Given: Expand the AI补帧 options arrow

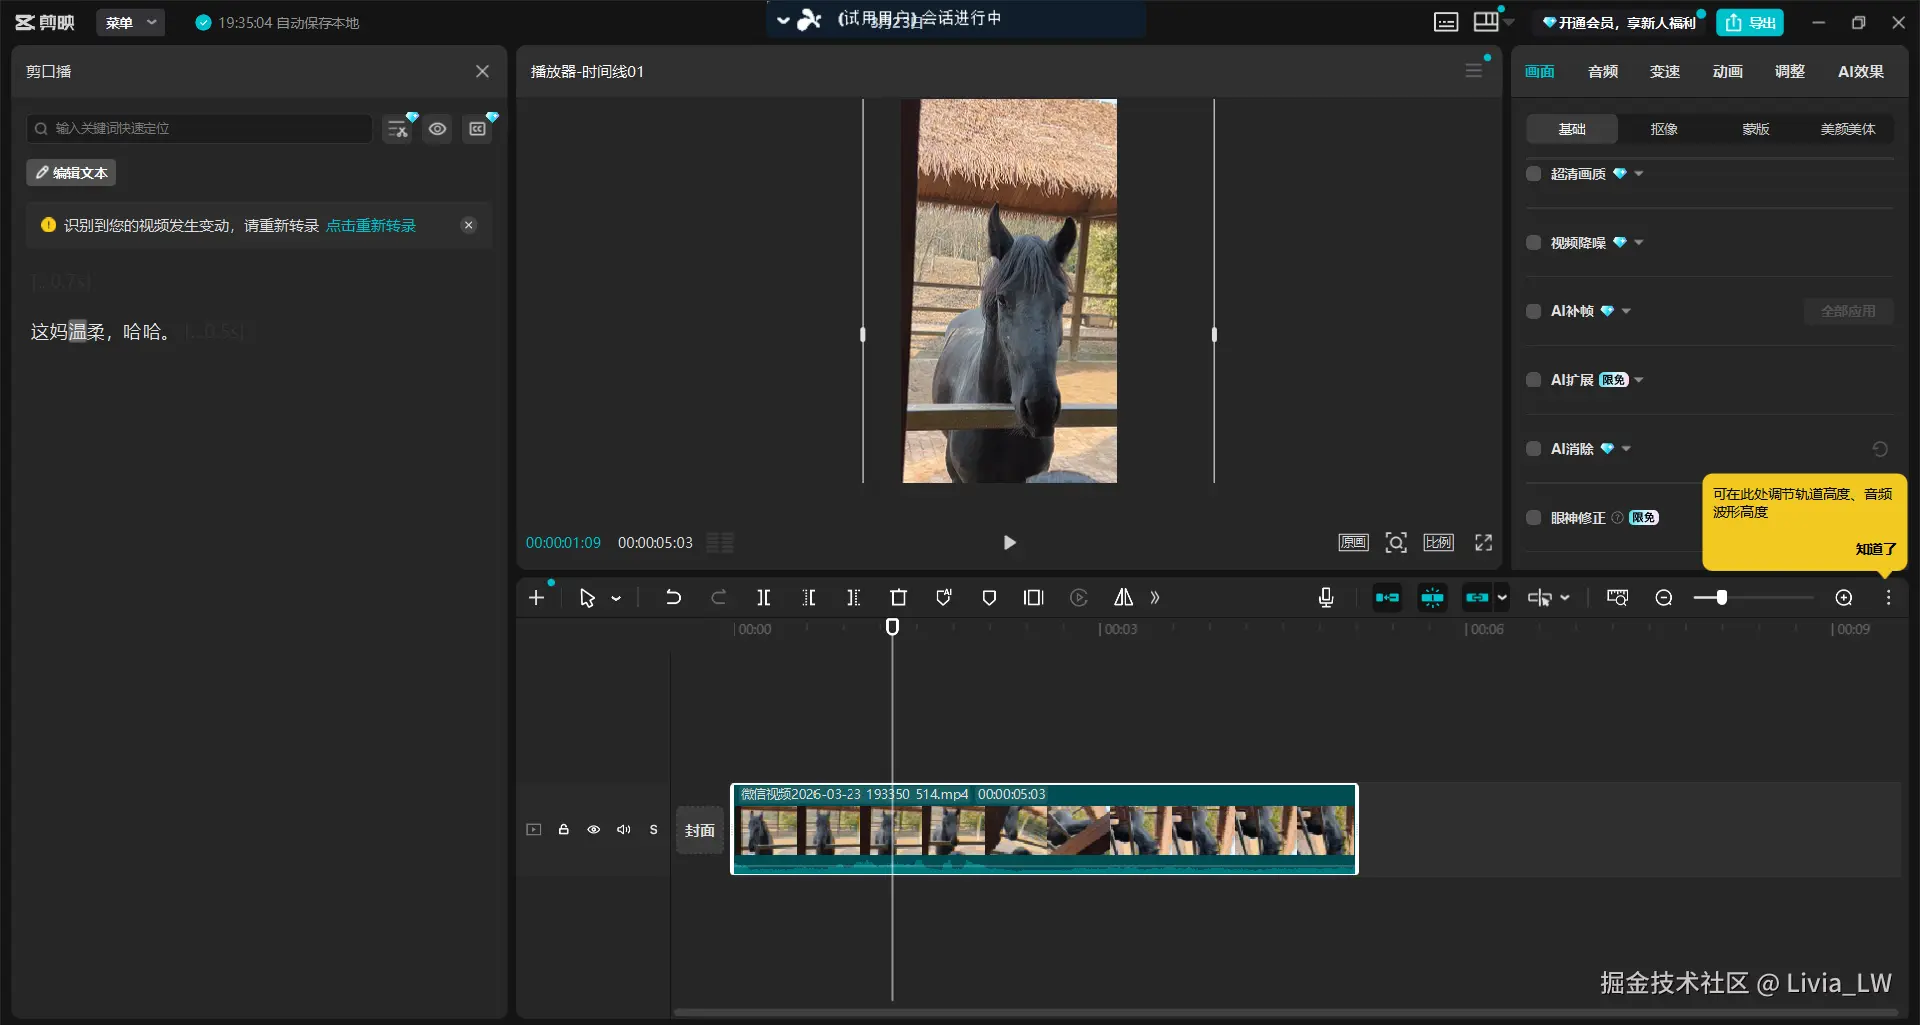Looking at the screenshot, I should (x=1627, y=311).
